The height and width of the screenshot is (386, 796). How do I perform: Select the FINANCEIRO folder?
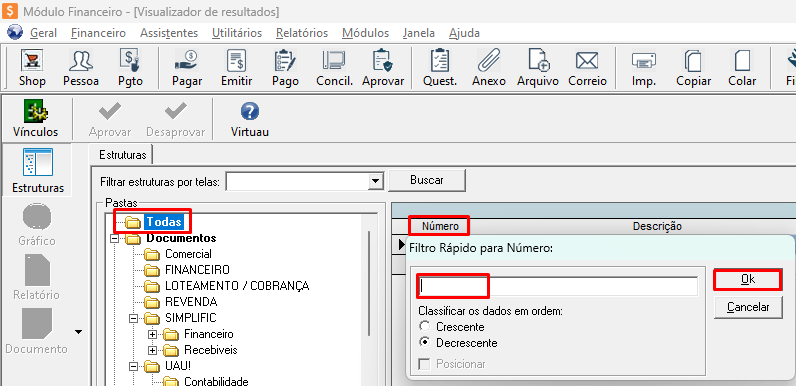click(197, 270)
